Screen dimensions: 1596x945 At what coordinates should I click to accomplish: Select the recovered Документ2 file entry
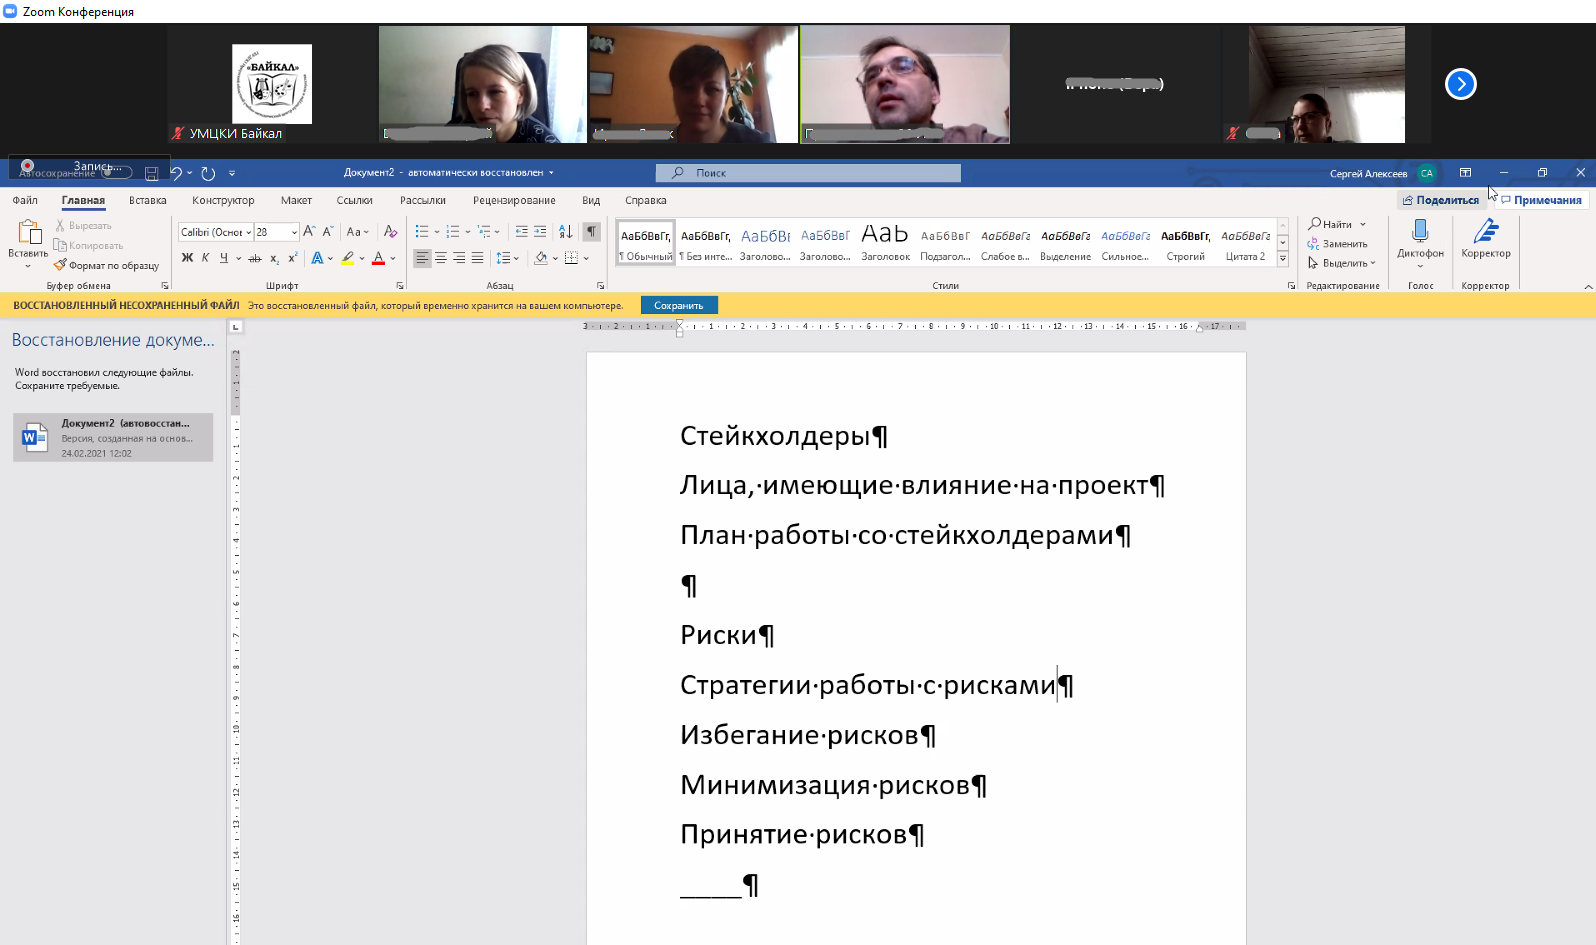[113, 438]
